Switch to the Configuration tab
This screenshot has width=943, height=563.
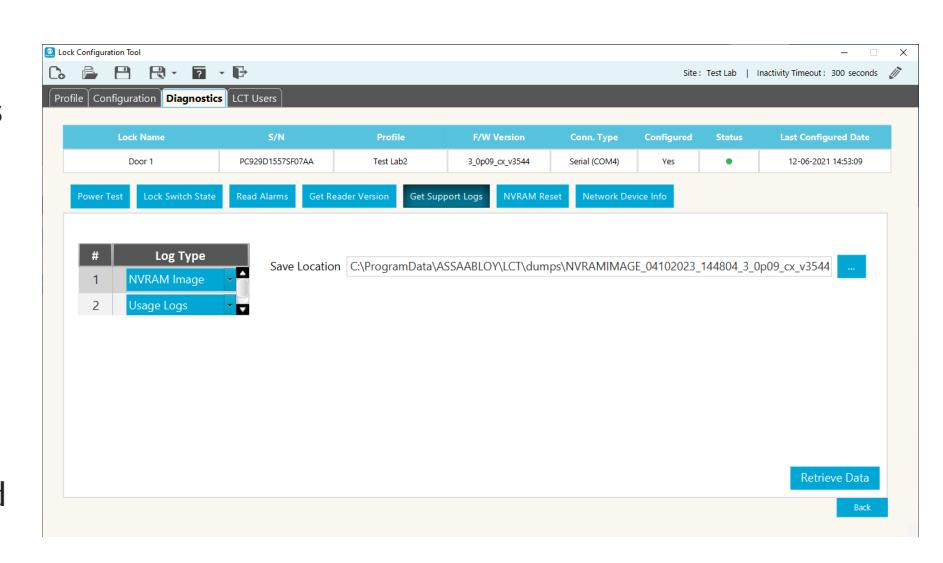[124, 98]
